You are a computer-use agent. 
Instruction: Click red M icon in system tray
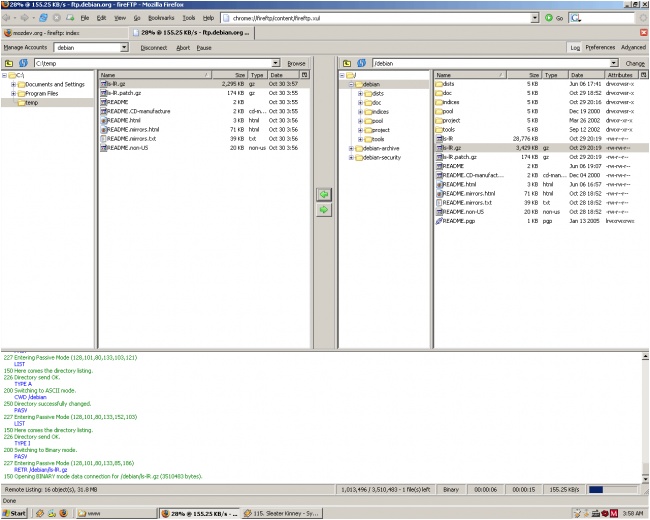click(x=614, y=513)
